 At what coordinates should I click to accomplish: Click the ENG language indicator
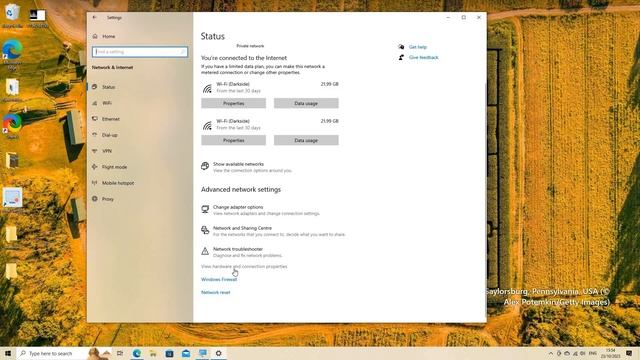point(593,353)
